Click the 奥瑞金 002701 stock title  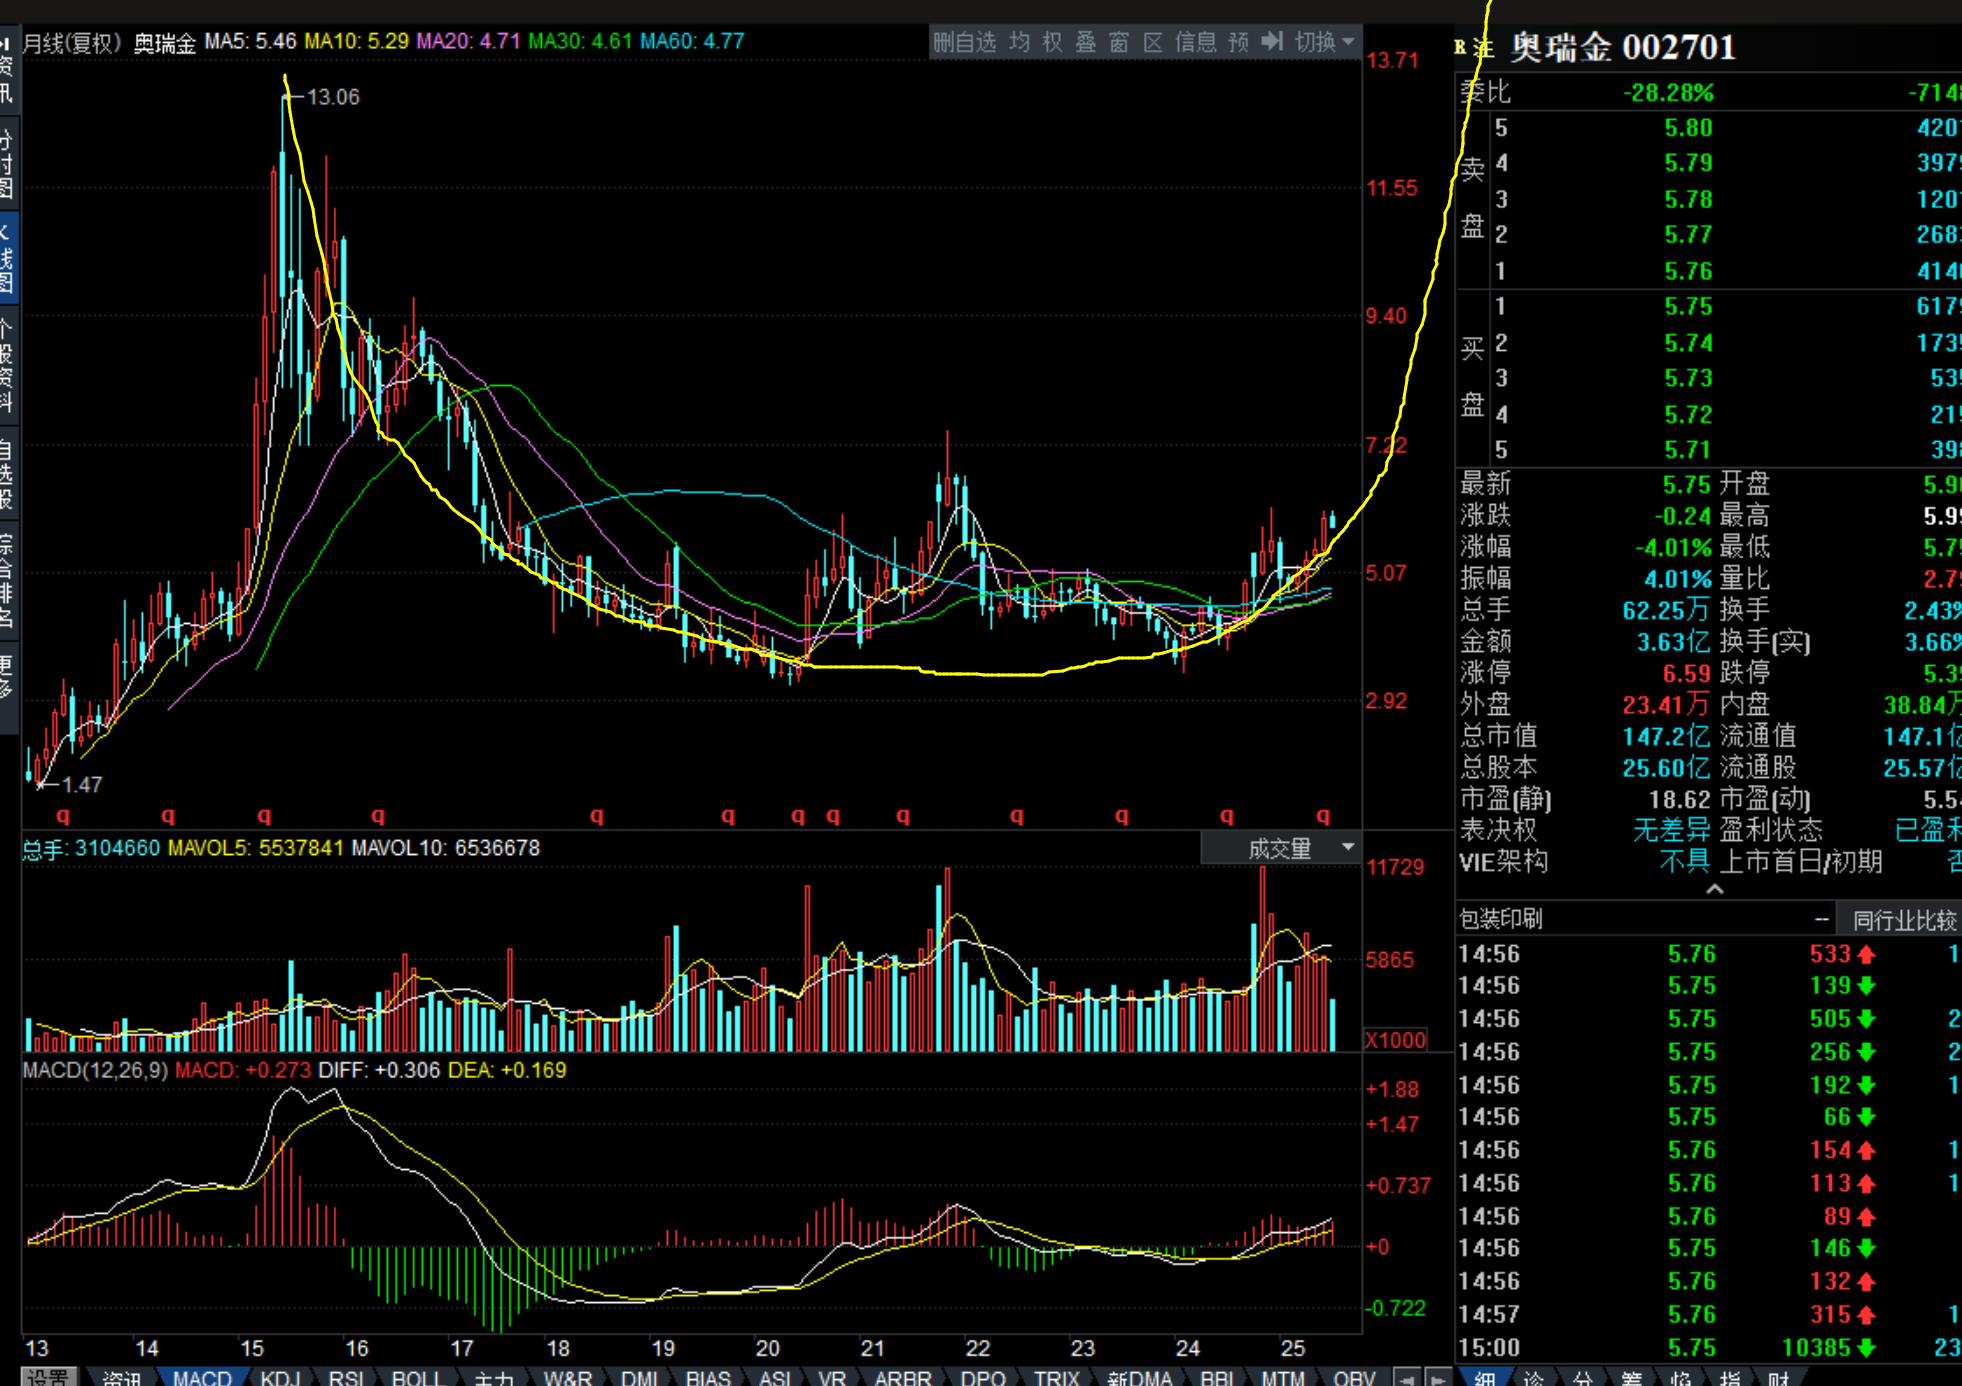pyautogui.click(x=1623, y=47)
